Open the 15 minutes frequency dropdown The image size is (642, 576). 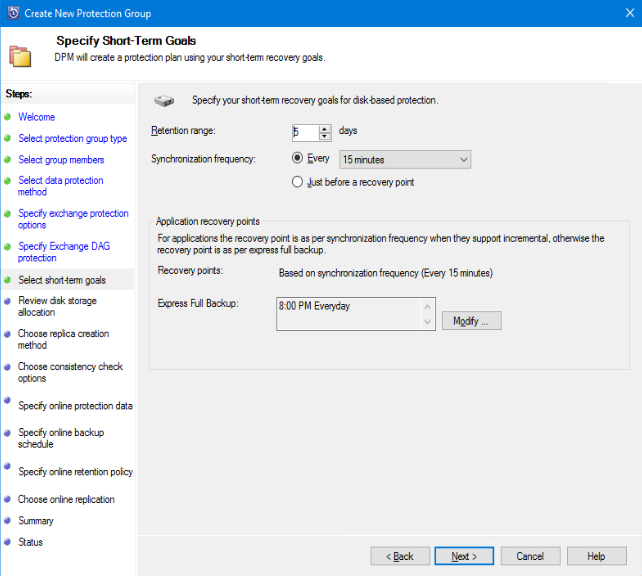(x=404, y=160)
